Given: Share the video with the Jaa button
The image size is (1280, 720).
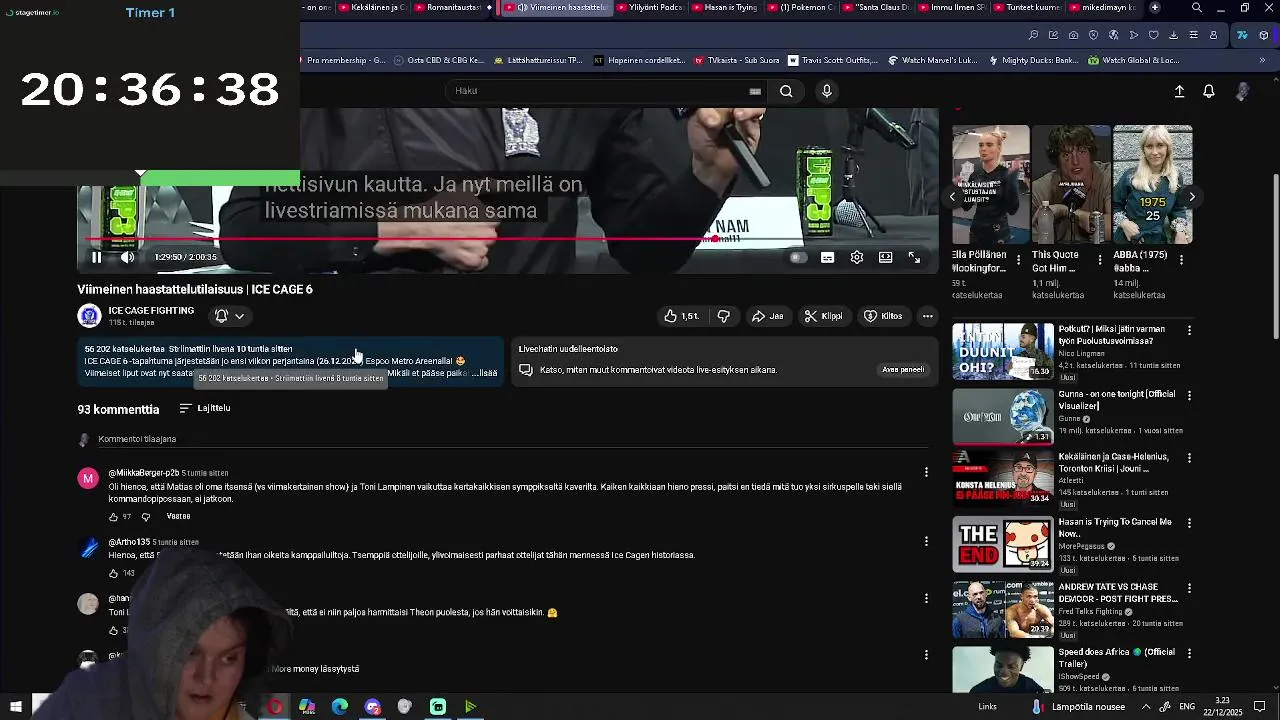Looking at the screenshot, I should (x=767, y=316).
